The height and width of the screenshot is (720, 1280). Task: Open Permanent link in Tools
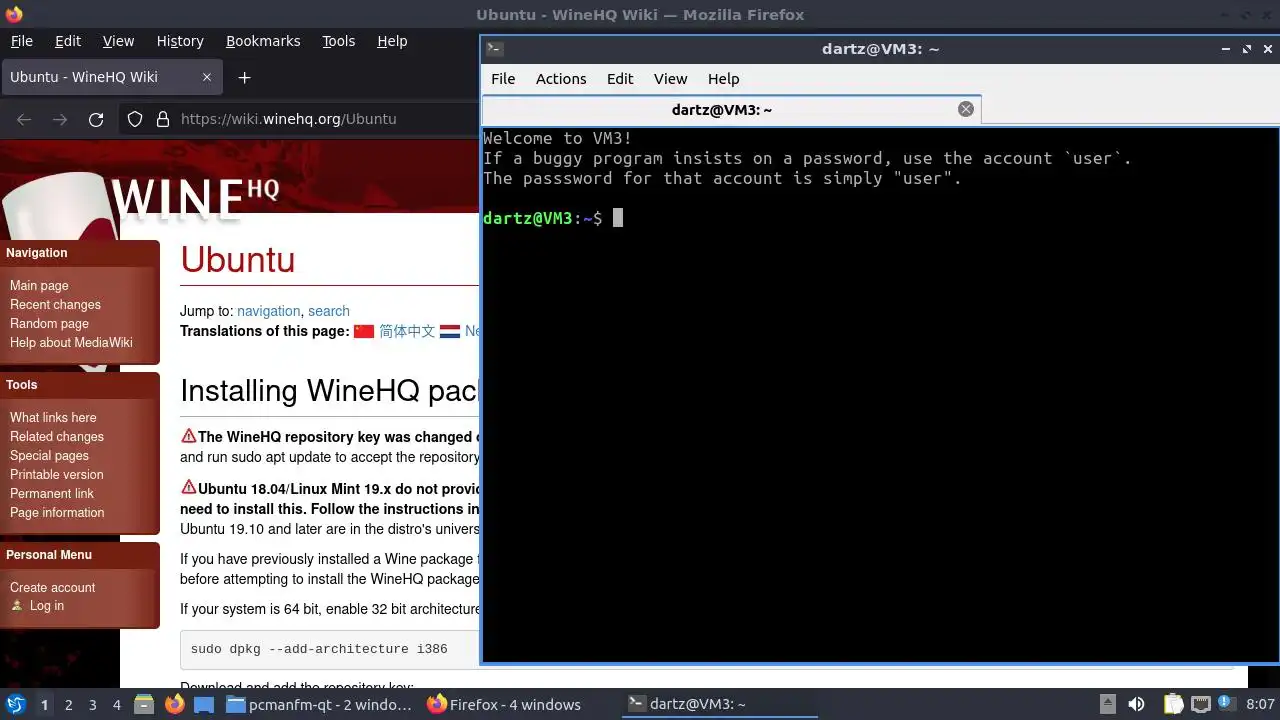pos(52,493)
